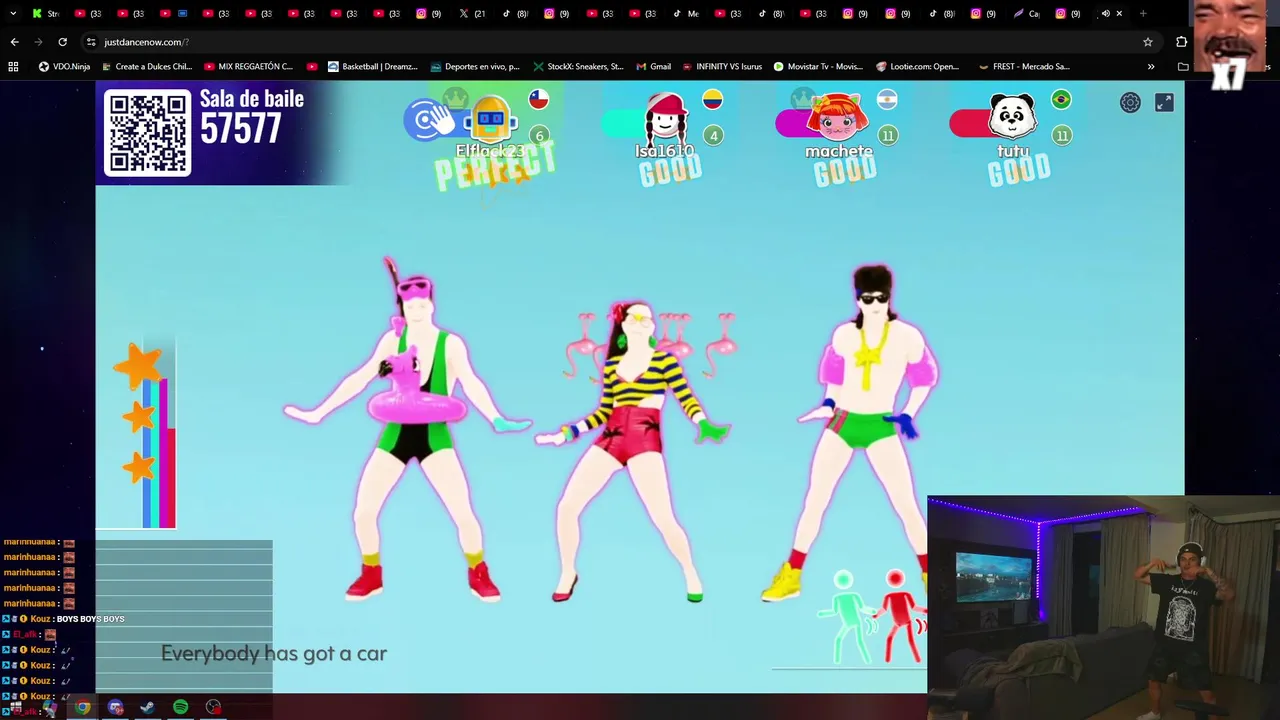Open the Basketball | Dreamz bookmark
This screenshot has height=720, width=1280.
point(372,67)
